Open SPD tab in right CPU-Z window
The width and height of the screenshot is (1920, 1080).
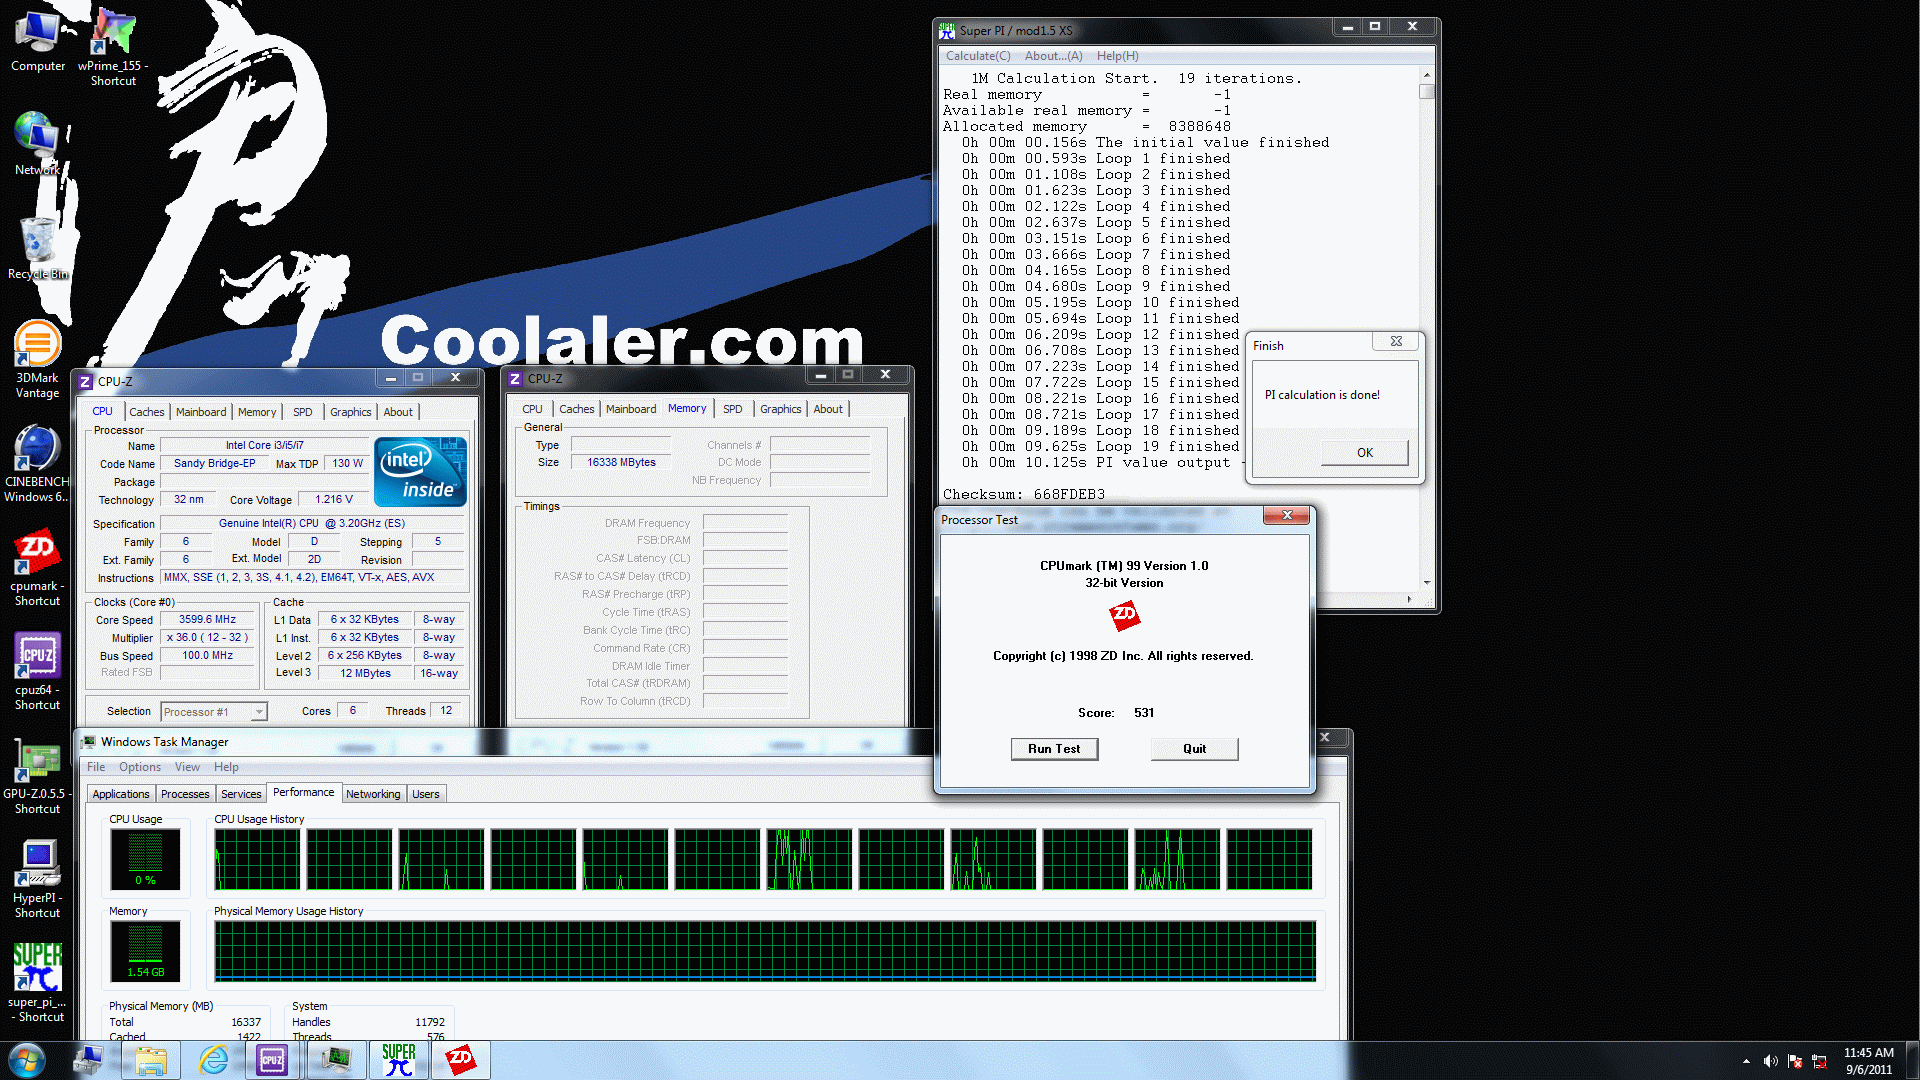[732, 409]
